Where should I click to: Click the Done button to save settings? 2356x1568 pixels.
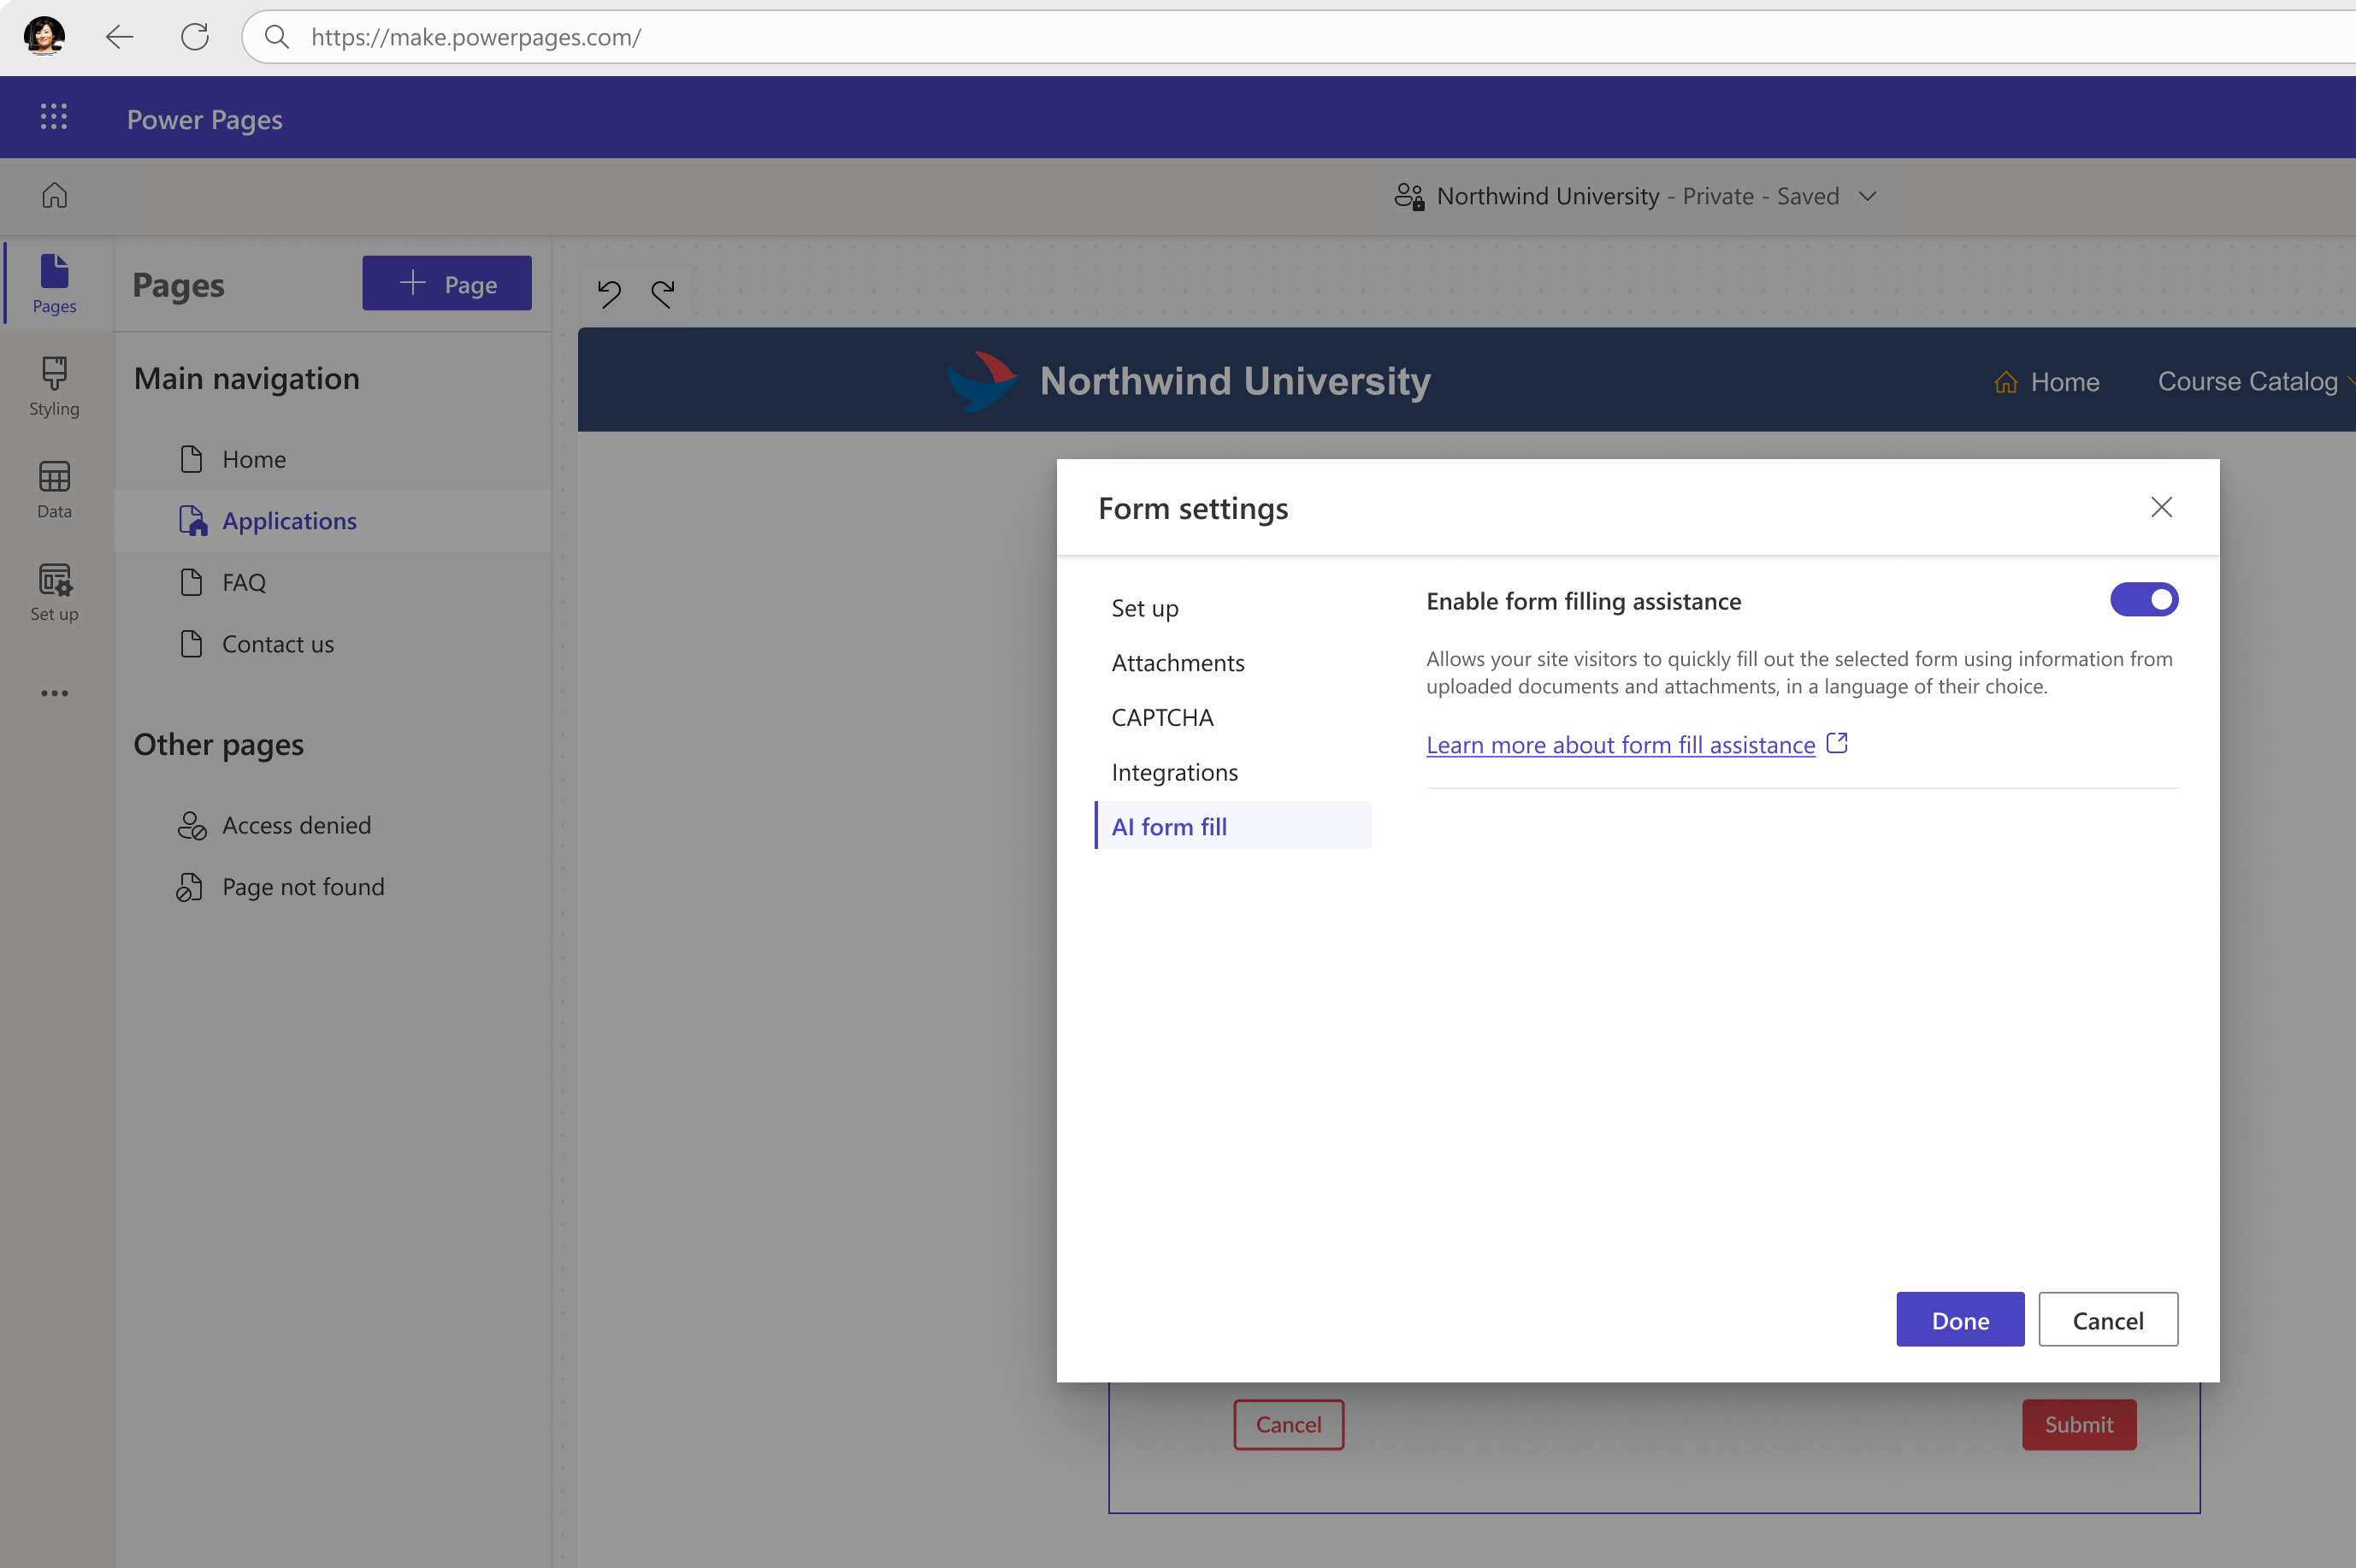tap(1962, 1319)
